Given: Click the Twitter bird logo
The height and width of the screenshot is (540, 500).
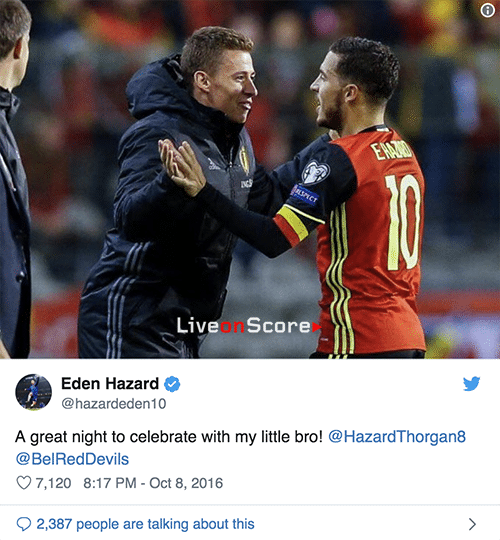Looking at the screenshot, I should (x=471, y=384).
